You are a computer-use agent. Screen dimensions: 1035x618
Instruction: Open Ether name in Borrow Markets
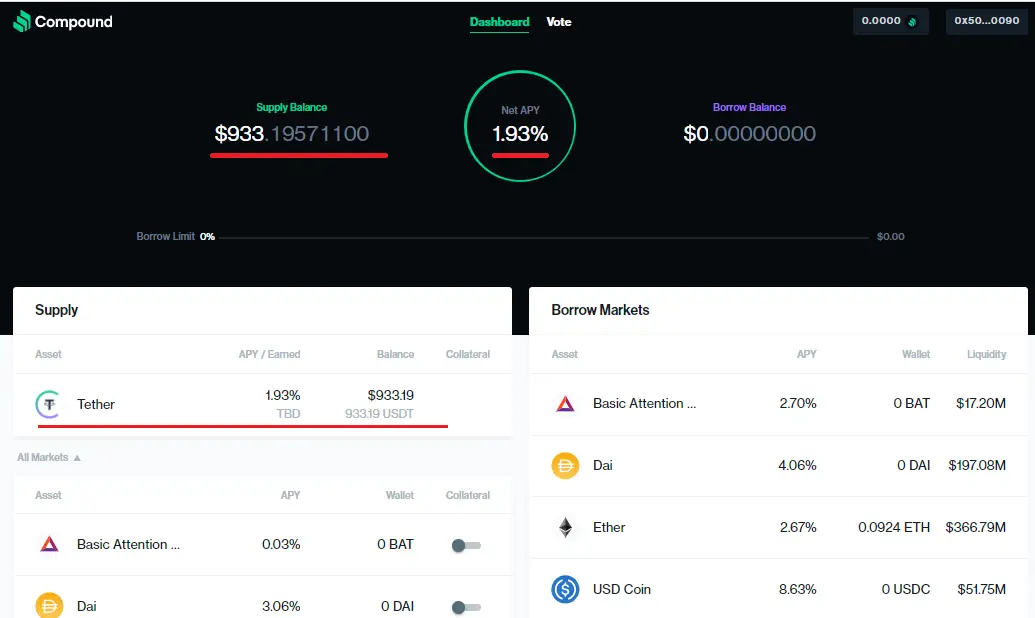[609, 527]
